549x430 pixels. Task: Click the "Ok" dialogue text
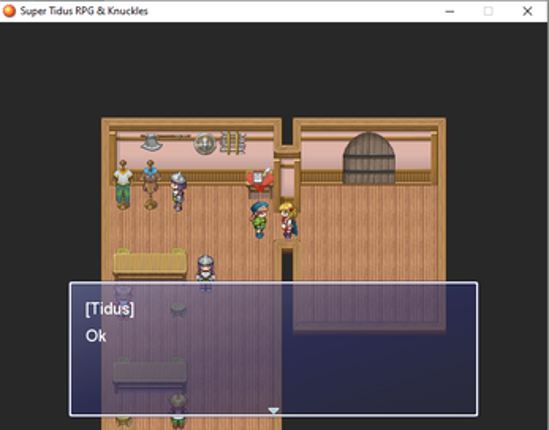tap(96, 336)
